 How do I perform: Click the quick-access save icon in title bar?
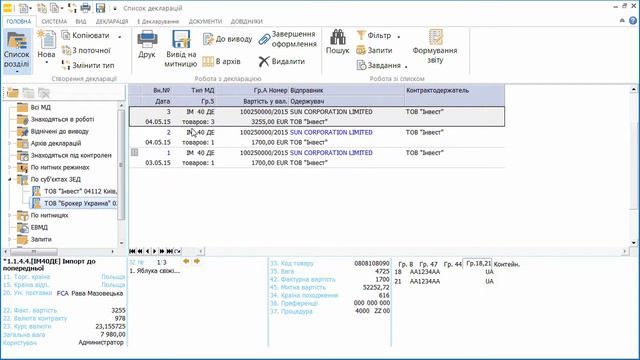coord(100,8)
